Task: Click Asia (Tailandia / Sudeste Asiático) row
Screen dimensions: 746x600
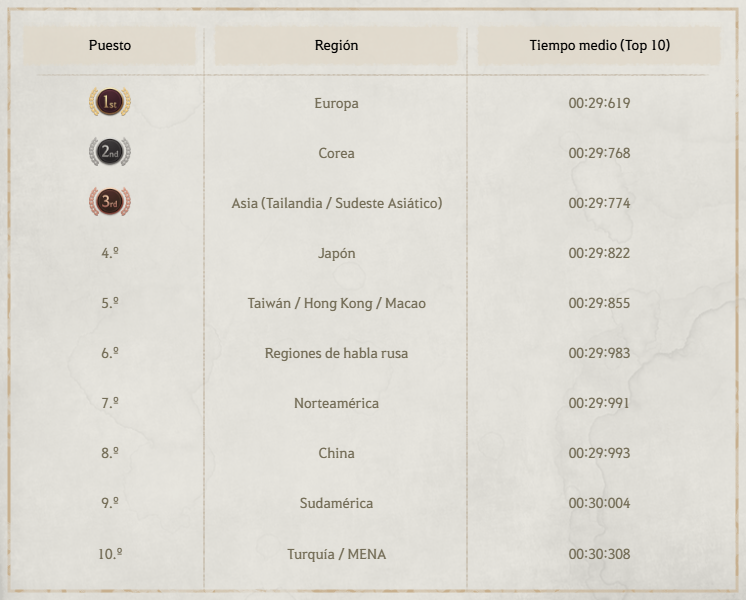Action: click(336, 203)
